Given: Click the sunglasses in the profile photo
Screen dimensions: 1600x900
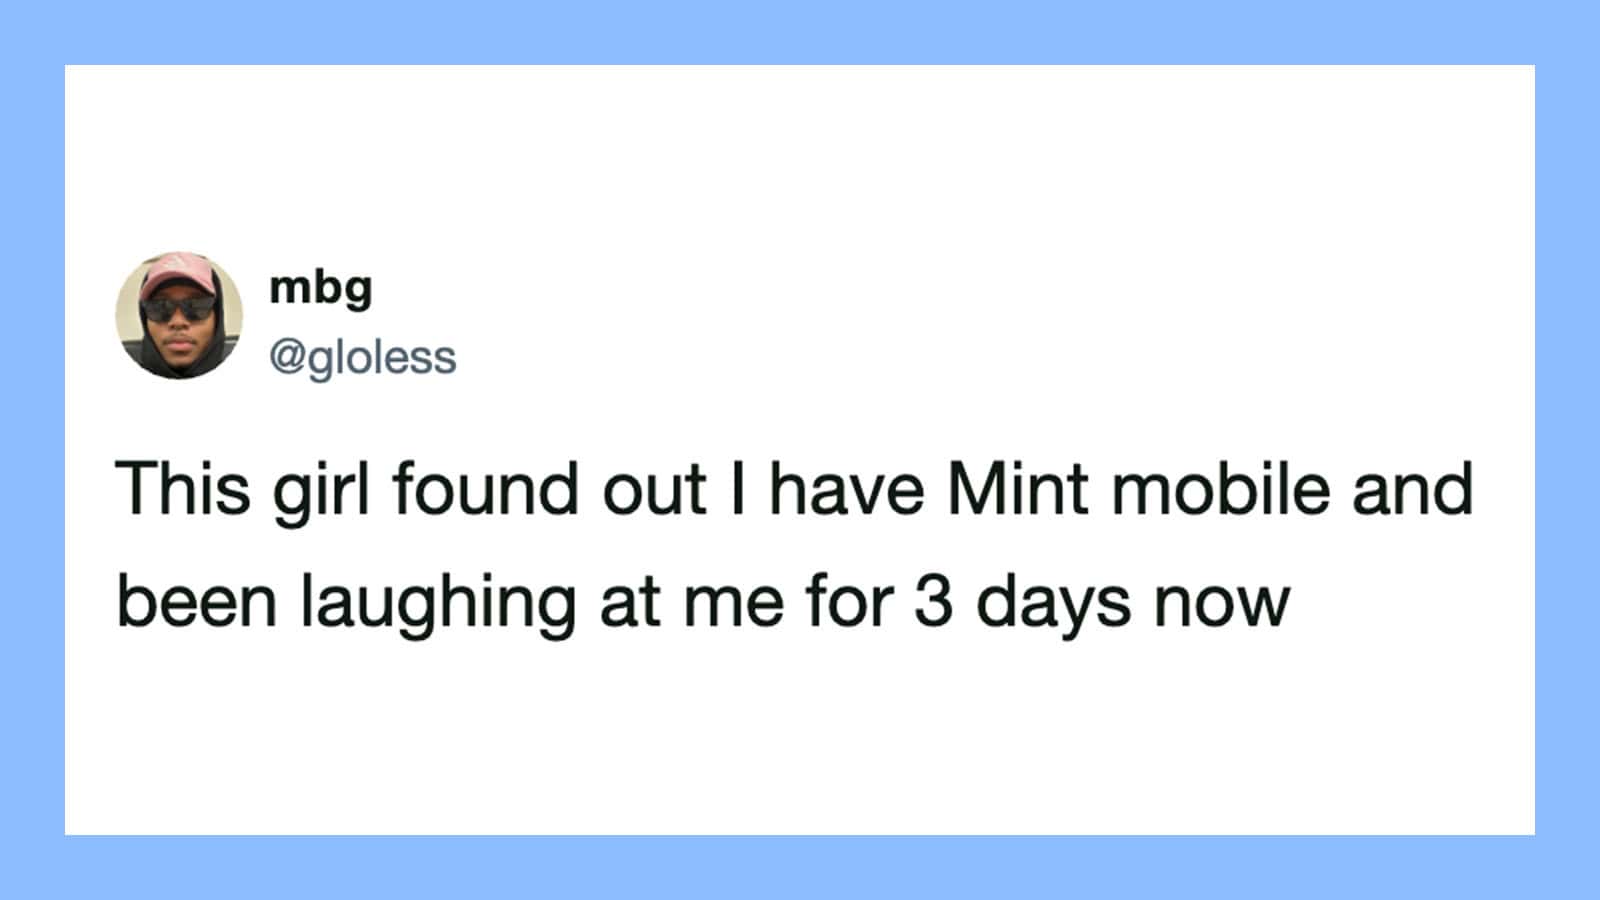Looking at the screenshot, I should coord(180,309).
